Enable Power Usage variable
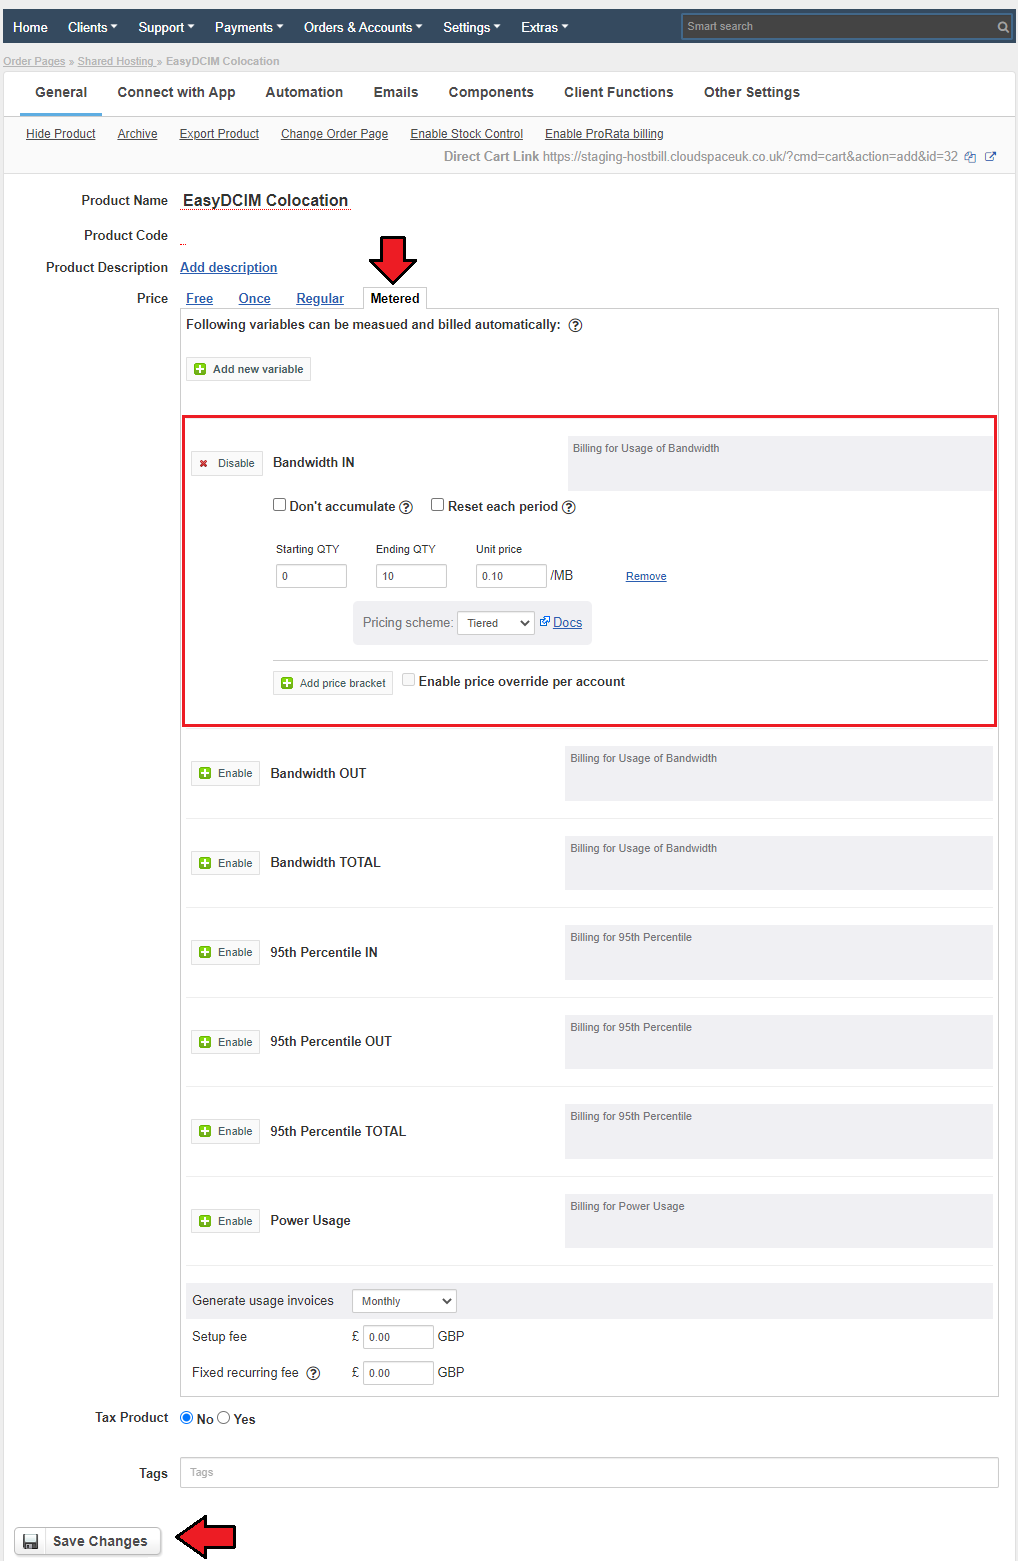This screenshot has height=1561, width=1018. 226,1221
